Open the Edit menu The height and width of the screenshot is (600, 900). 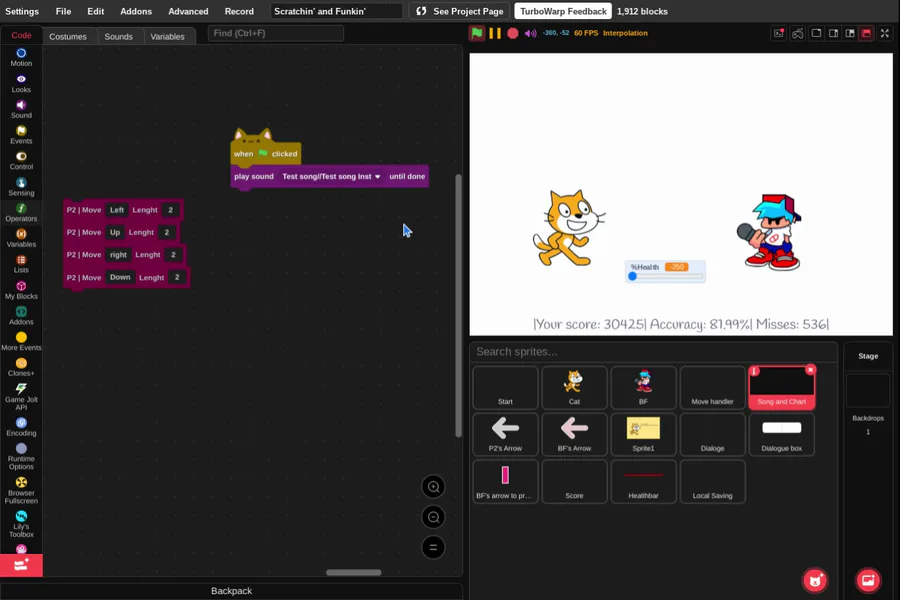click(x=95, y=11)
